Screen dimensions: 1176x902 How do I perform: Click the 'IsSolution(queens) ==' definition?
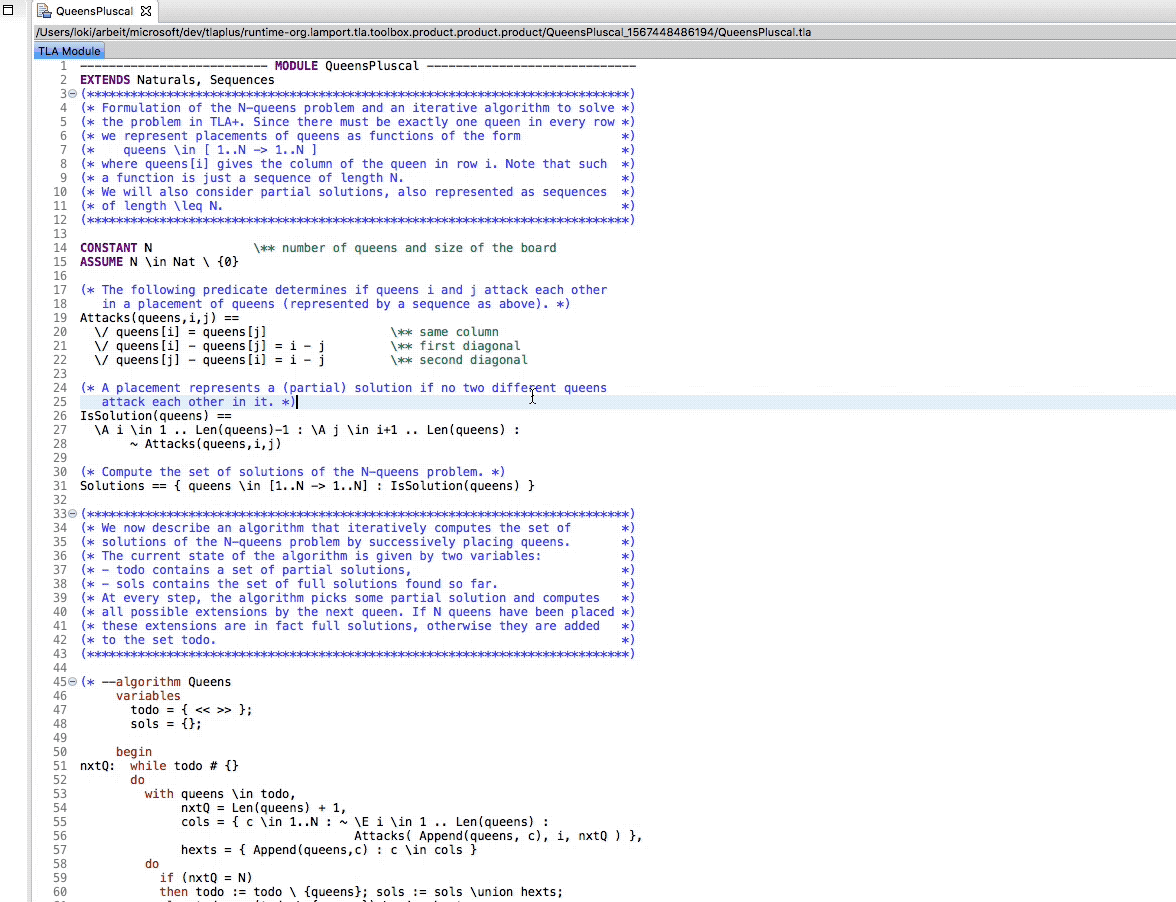[x=156, y=416]
